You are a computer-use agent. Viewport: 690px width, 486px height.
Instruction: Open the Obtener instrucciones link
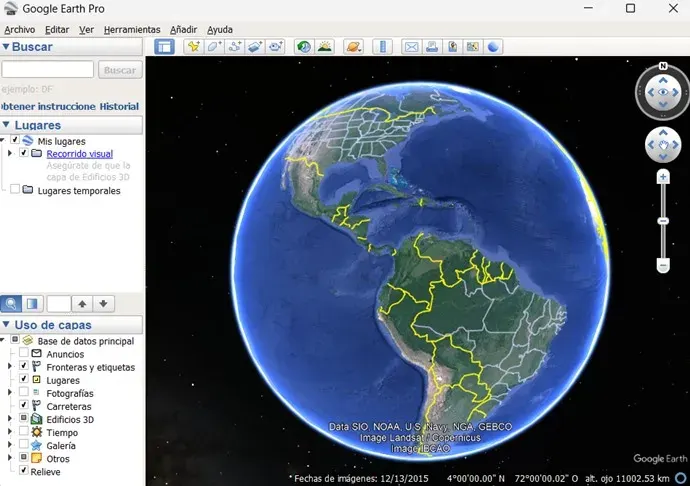48,107
